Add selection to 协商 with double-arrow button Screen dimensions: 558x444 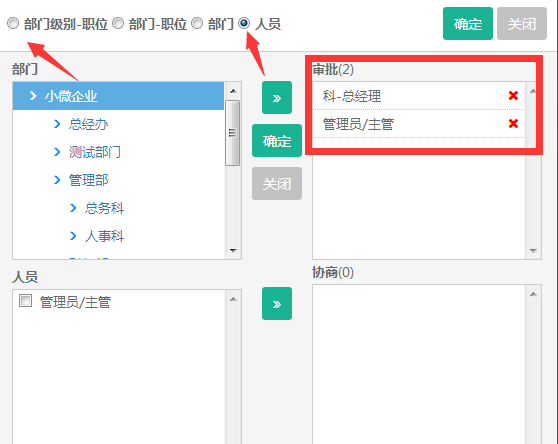[x=277, y=304]
